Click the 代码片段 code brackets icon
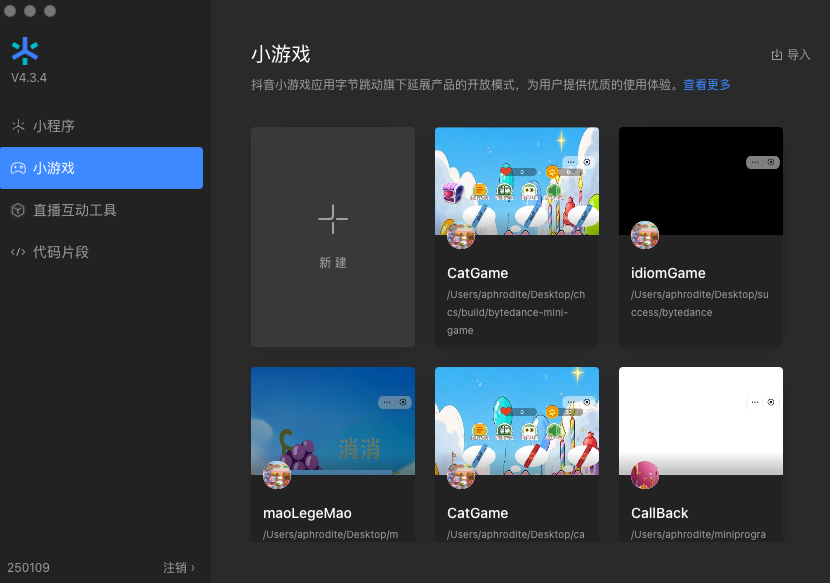The height and width of the screenshot is (583, 830). pos(18,252)
